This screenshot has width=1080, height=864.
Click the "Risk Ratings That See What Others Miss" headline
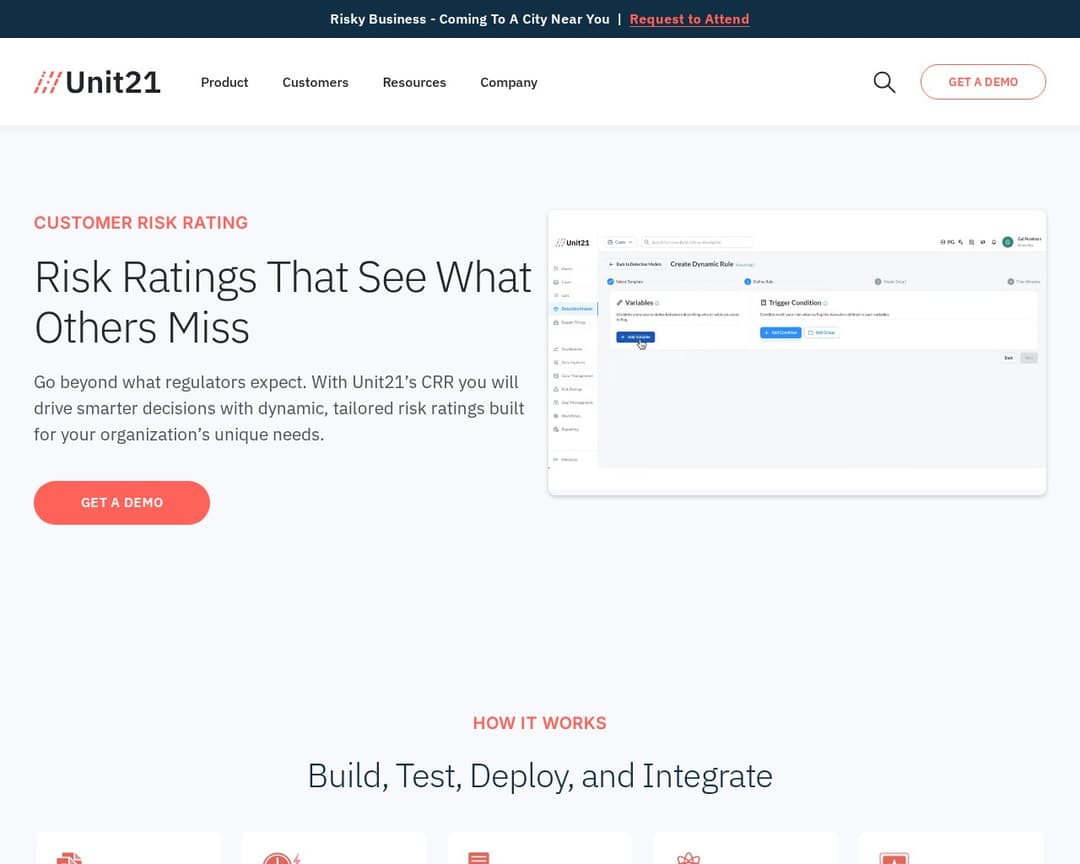pos(283,302)
